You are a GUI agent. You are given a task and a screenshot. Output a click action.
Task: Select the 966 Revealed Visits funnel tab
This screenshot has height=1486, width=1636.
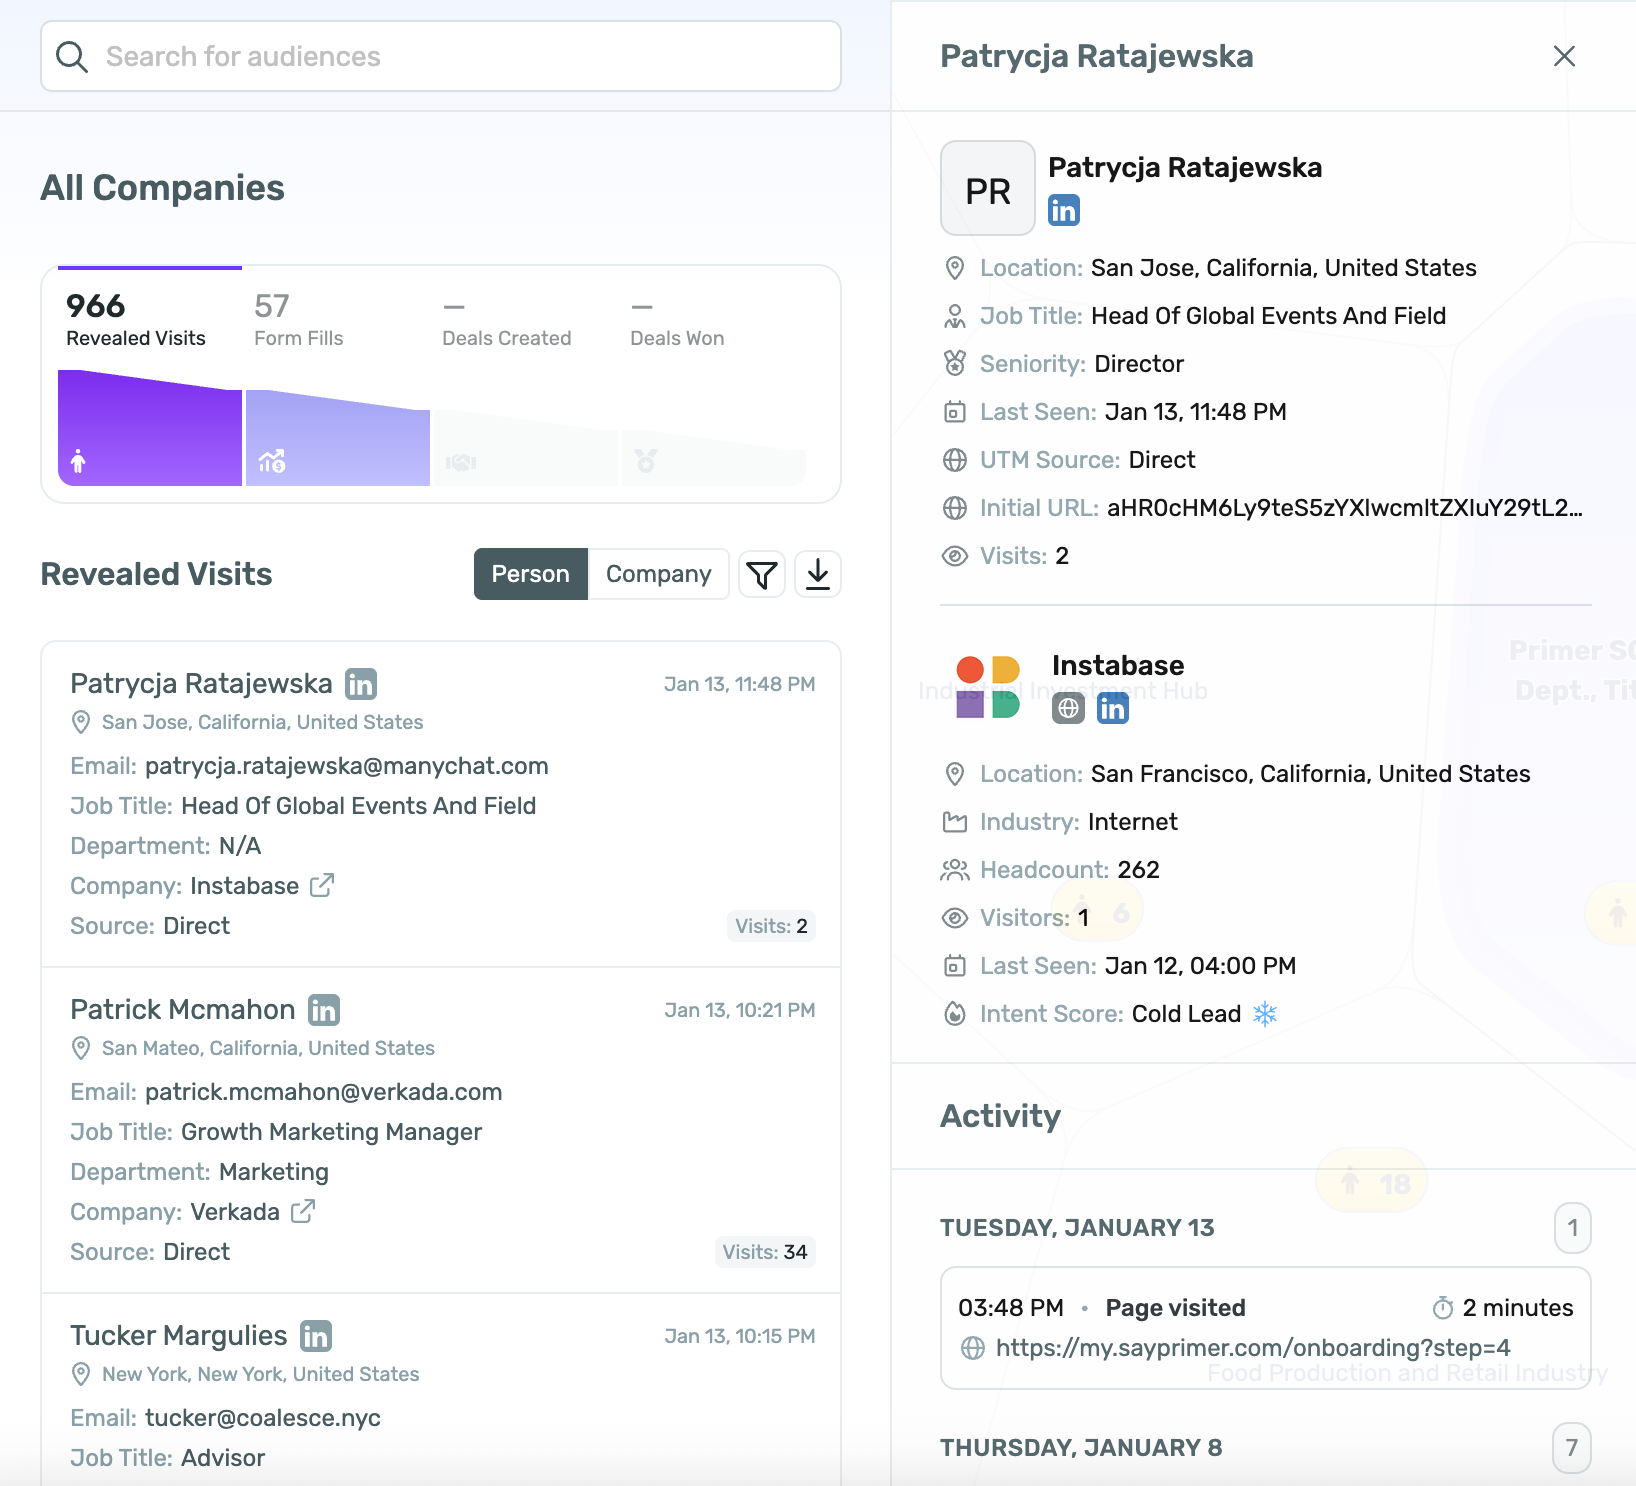pos(136,320)
